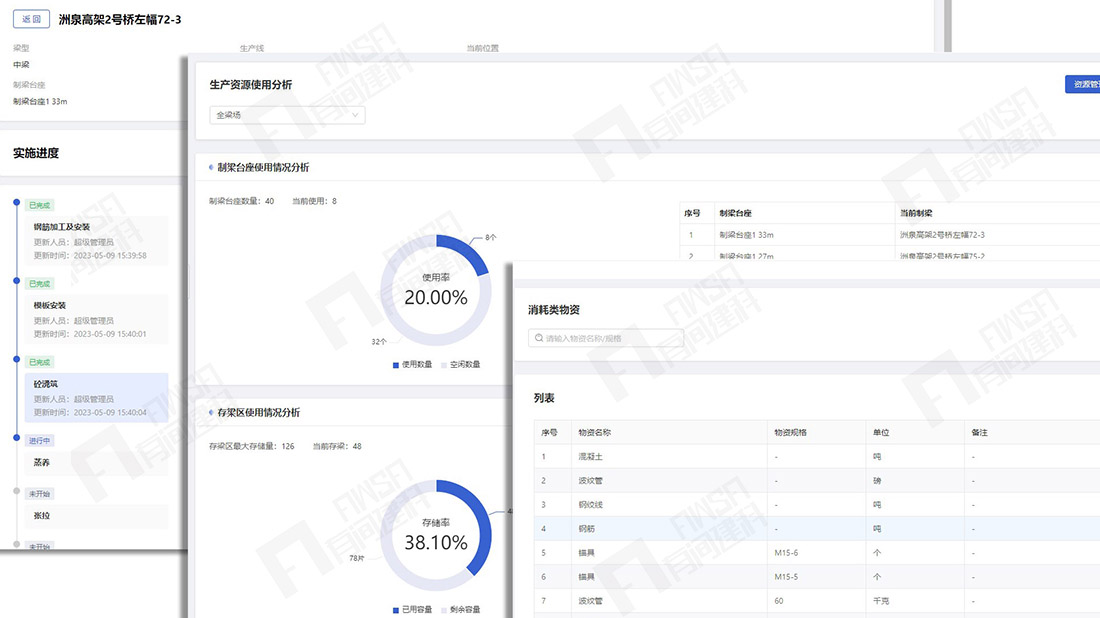Click the 返回 back button
The image size is (1100, 618).
[x=32, y=19]
